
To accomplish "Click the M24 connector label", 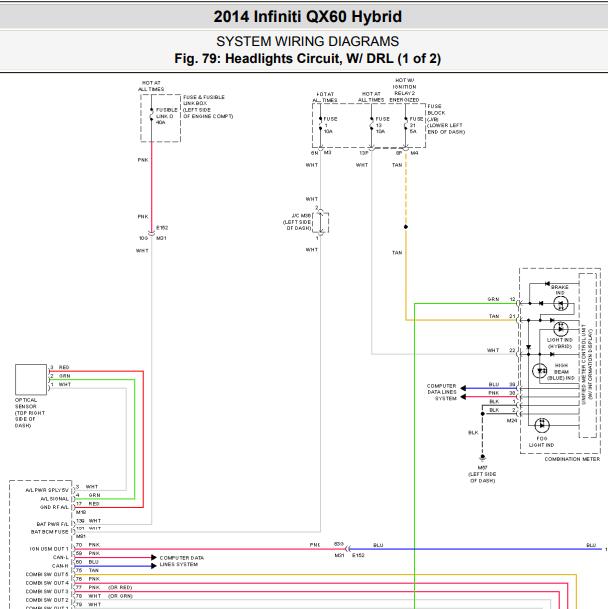I will coord(512,421).
